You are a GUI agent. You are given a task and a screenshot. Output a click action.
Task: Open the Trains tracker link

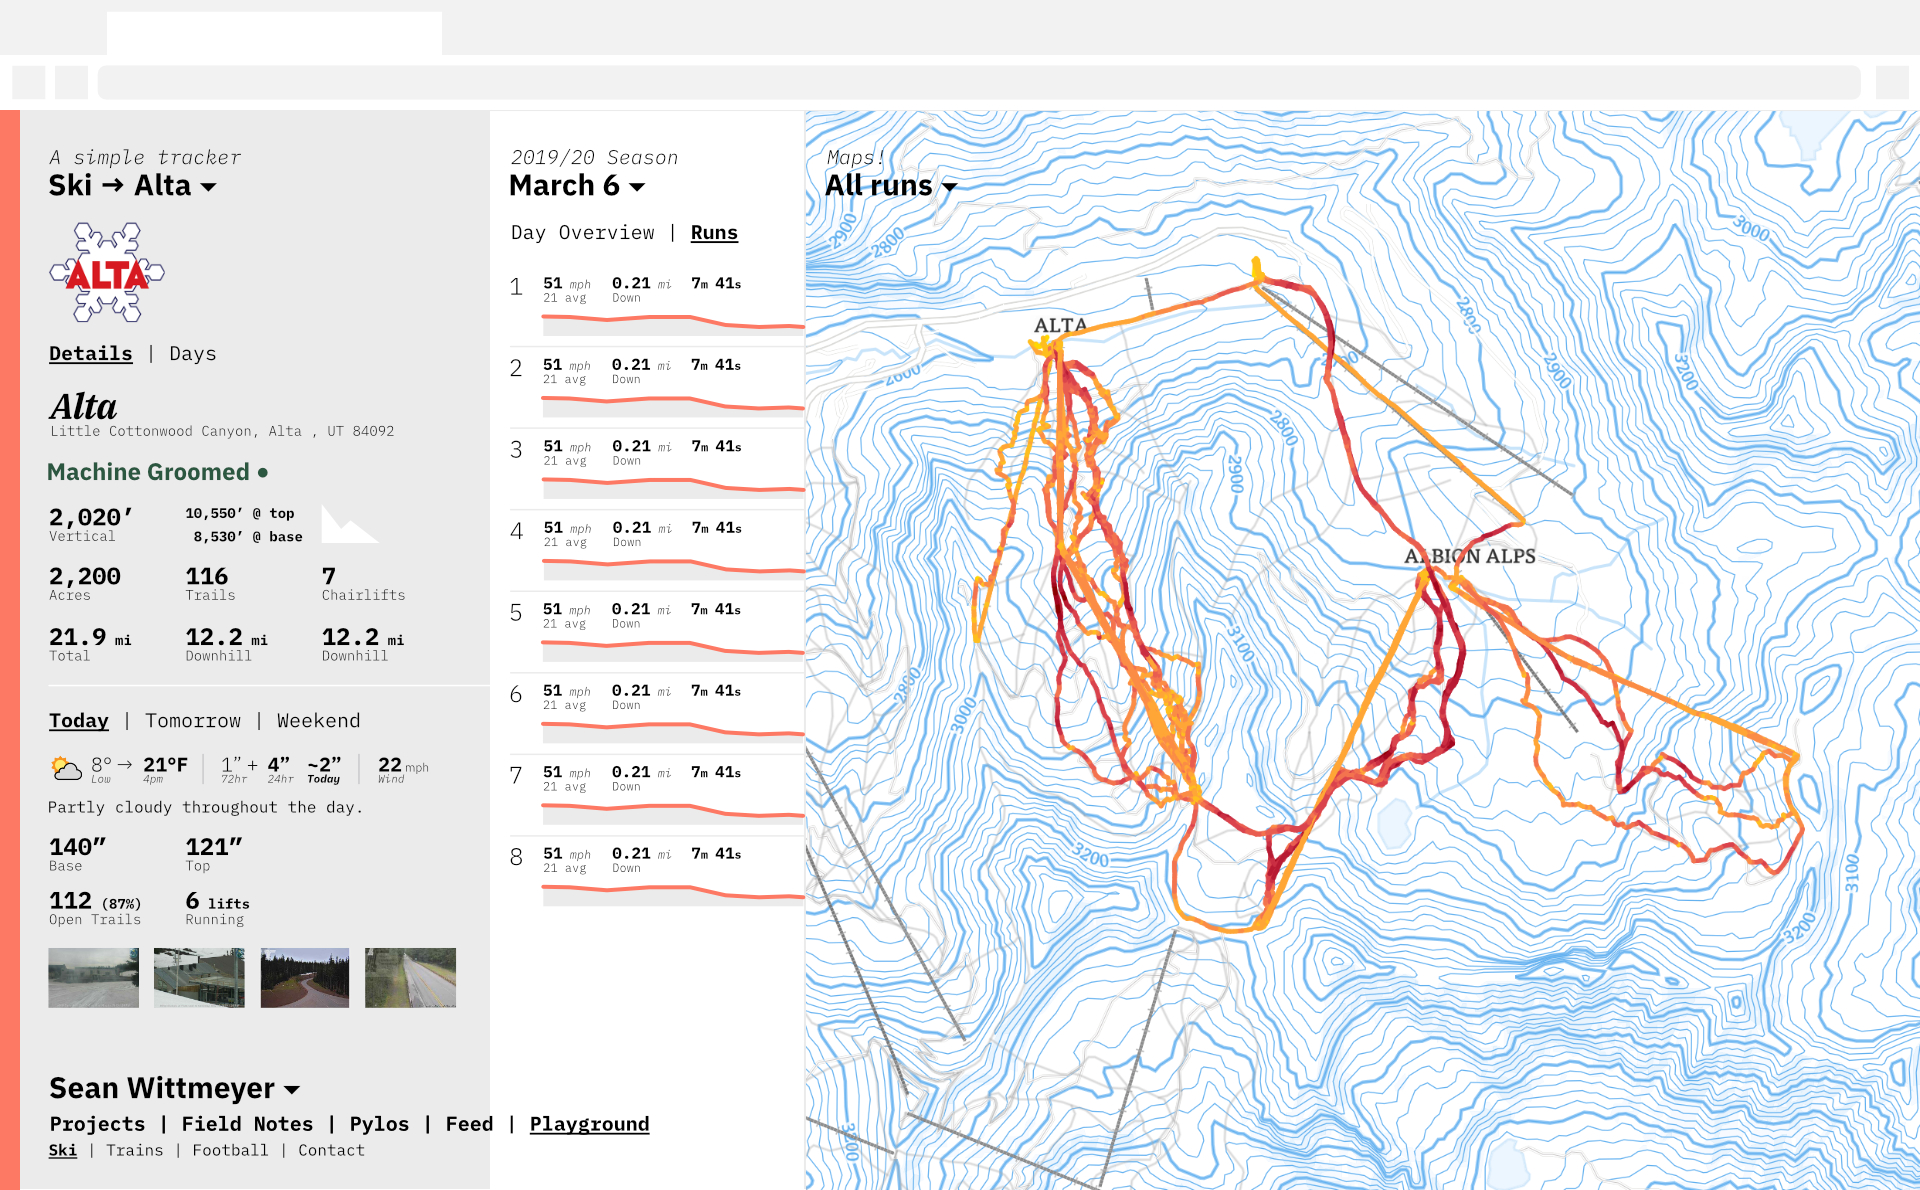coord(134,1151)
